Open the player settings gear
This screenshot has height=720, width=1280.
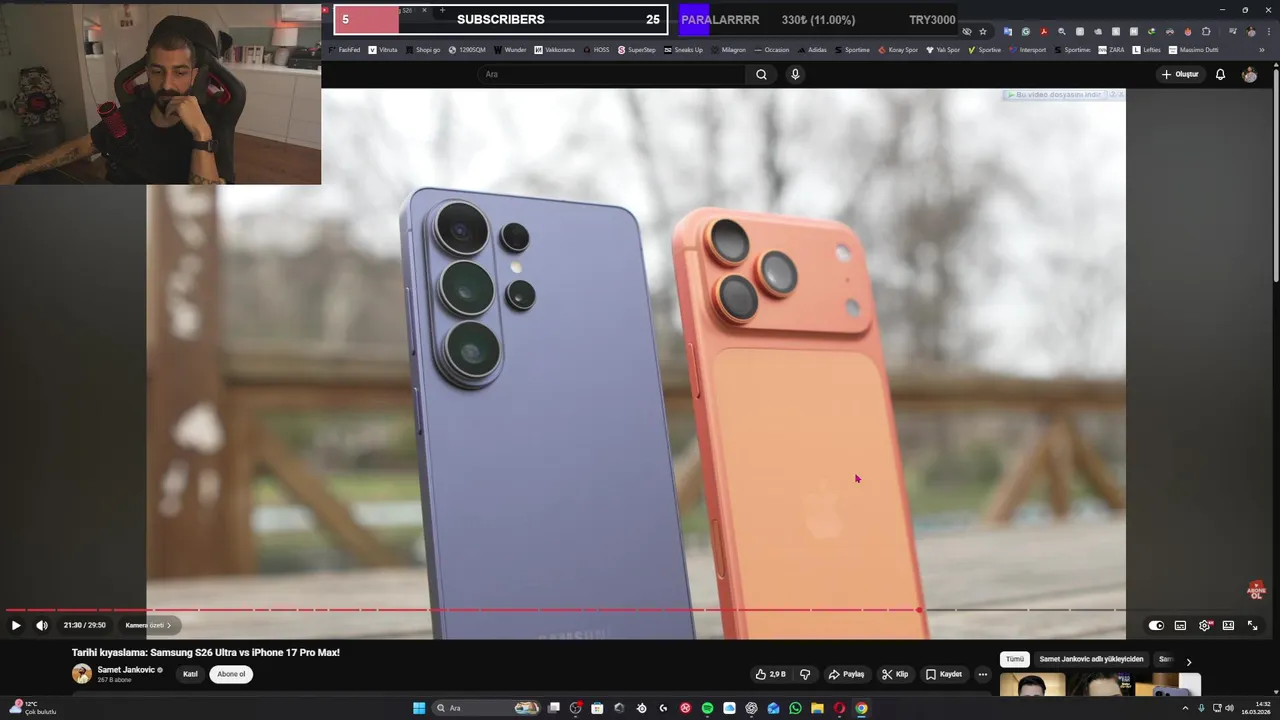click(x=1205, y=625)
